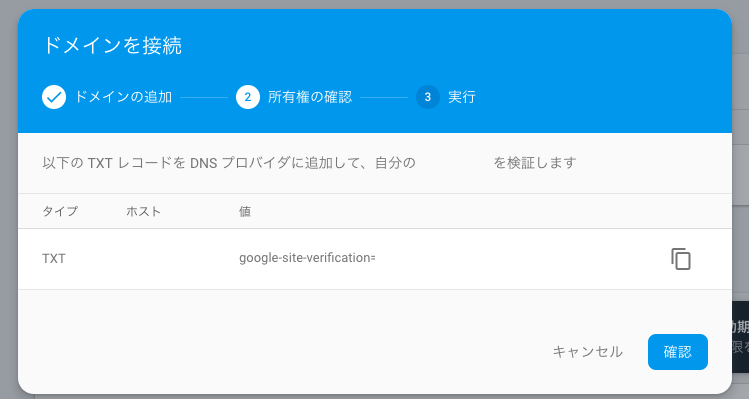Click the google-site-verification= value text
Viewport: 749px width, 399px height.
click(x=307, y=258)
